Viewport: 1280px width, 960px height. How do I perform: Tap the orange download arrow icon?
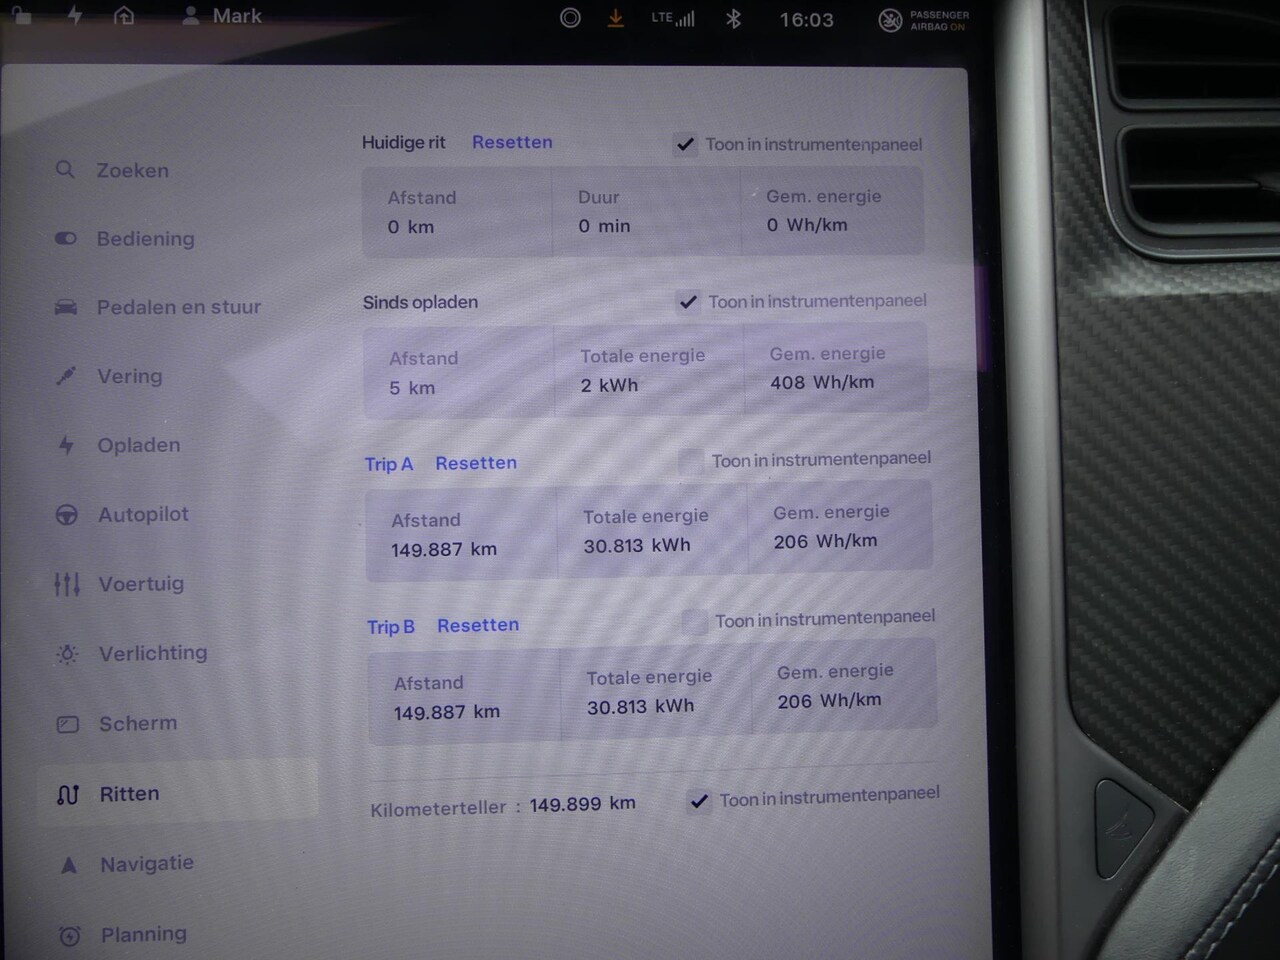coord(616,18)
